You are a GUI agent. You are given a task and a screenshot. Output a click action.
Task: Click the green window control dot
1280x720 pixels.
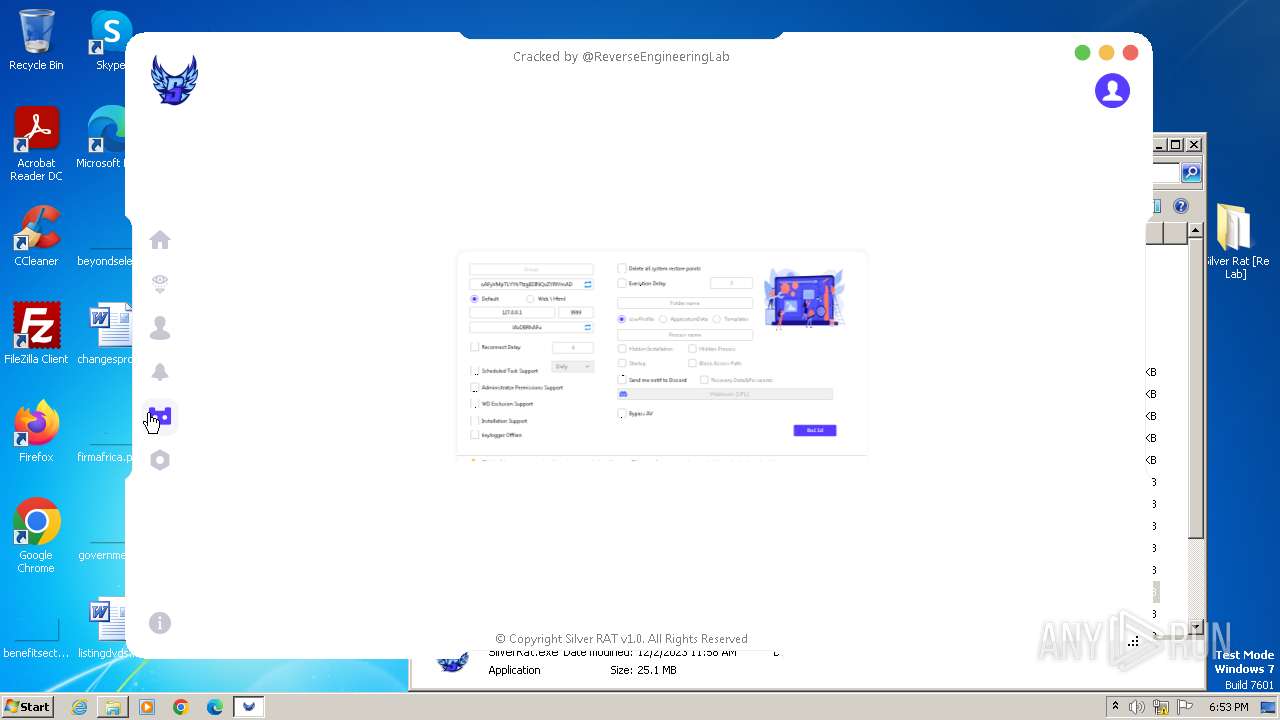pyautogui.click(x=1082, y=53)
